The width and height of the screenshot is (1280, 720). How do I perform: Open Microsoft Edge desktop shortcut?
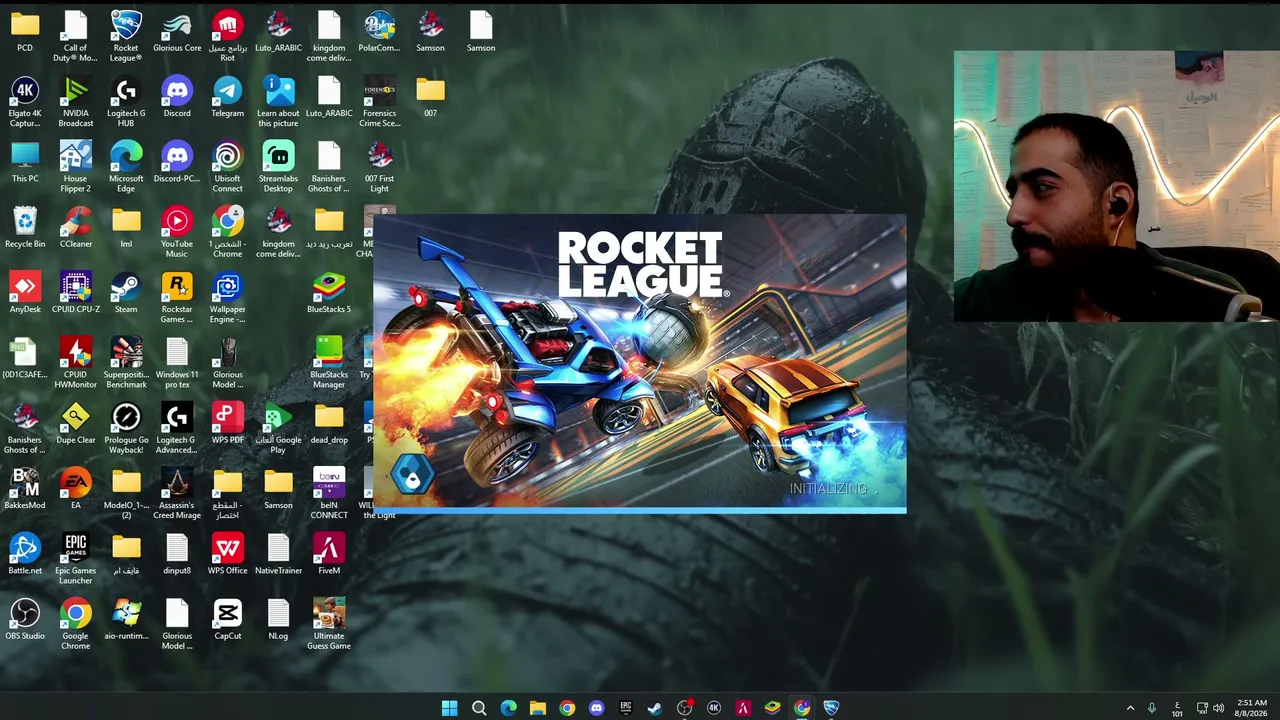point(126,167)
